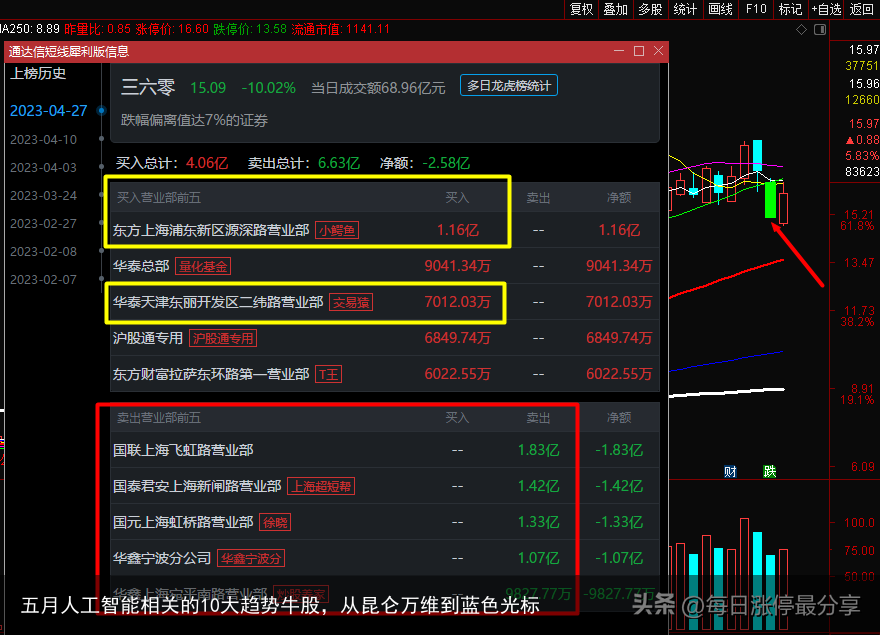The height and width of the screenshot is (635, 880).
Task: Click the 买入营业部前五 table header
Action: (x=158, y=198)
